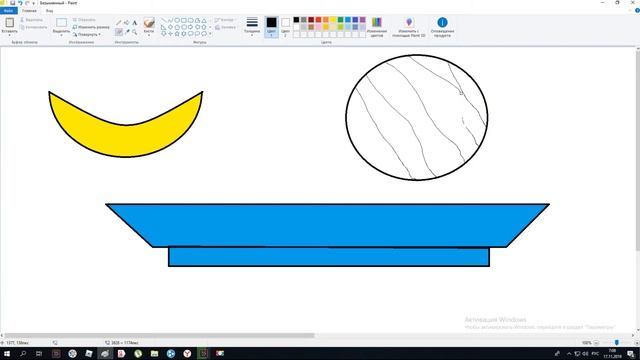The image size is (640, 360).
Task: Click Edit with Paint 3D
Action: click(x=409, y=27)
